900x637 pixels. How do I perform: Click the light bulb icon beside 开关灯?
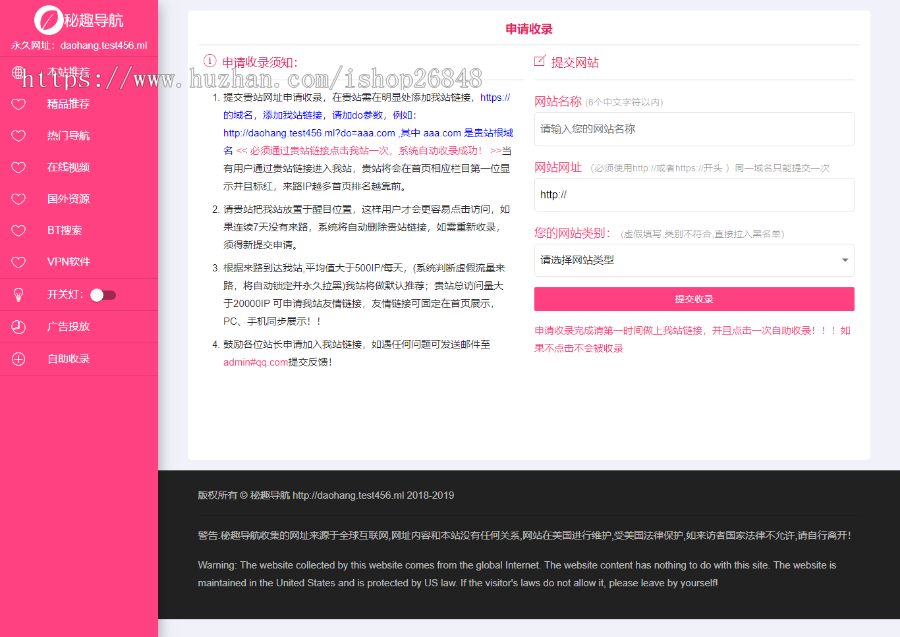(18, 295)
